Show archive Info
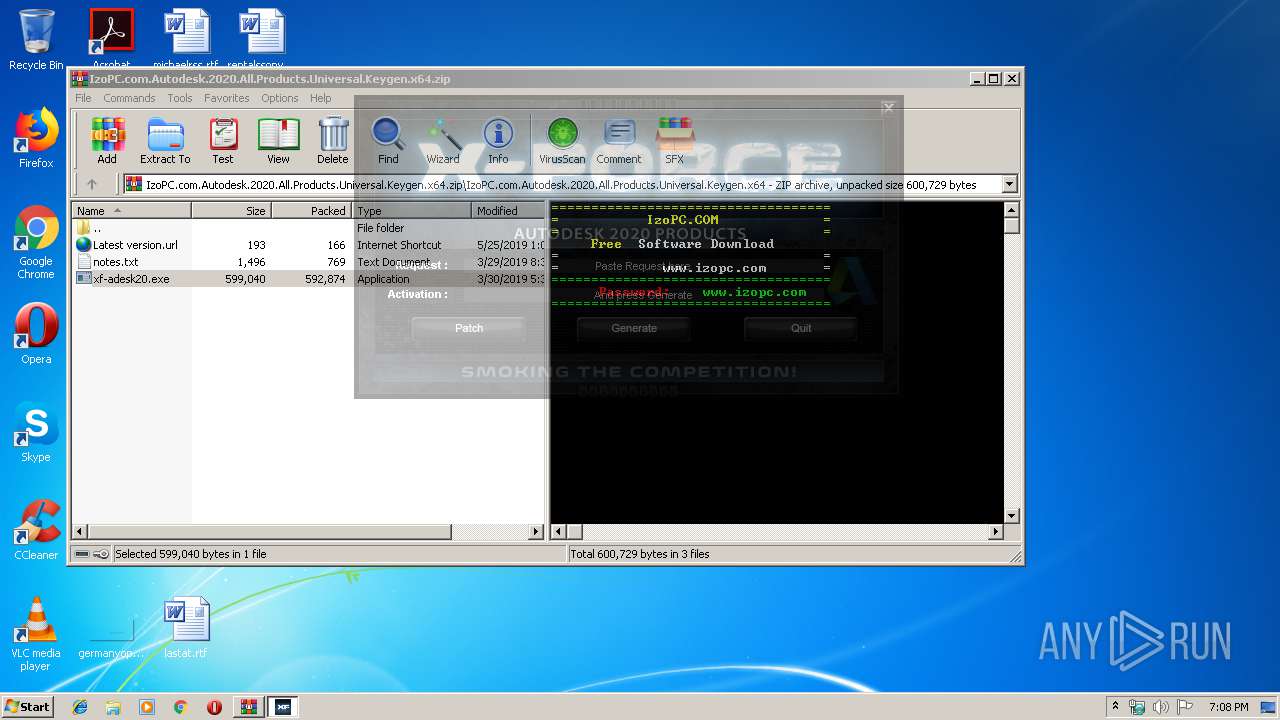1280x720 pixels. (498, 140)
